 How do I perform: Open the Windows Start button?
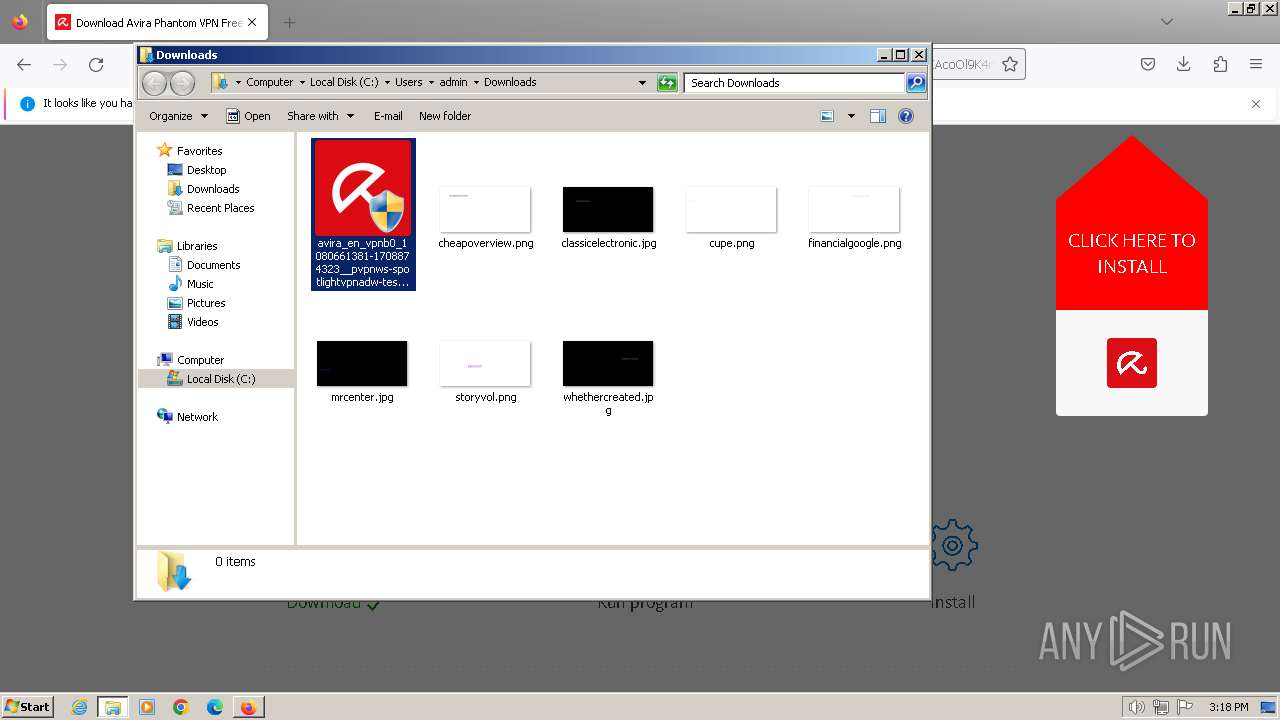tap(28, 707)
